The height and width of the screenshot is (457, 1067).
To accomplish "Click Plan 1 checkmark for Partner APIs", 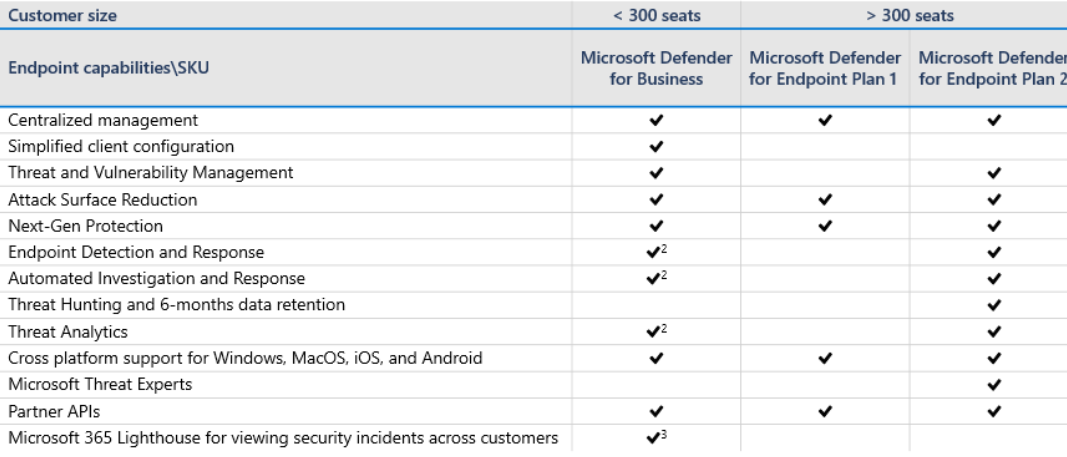I will 825,411.
